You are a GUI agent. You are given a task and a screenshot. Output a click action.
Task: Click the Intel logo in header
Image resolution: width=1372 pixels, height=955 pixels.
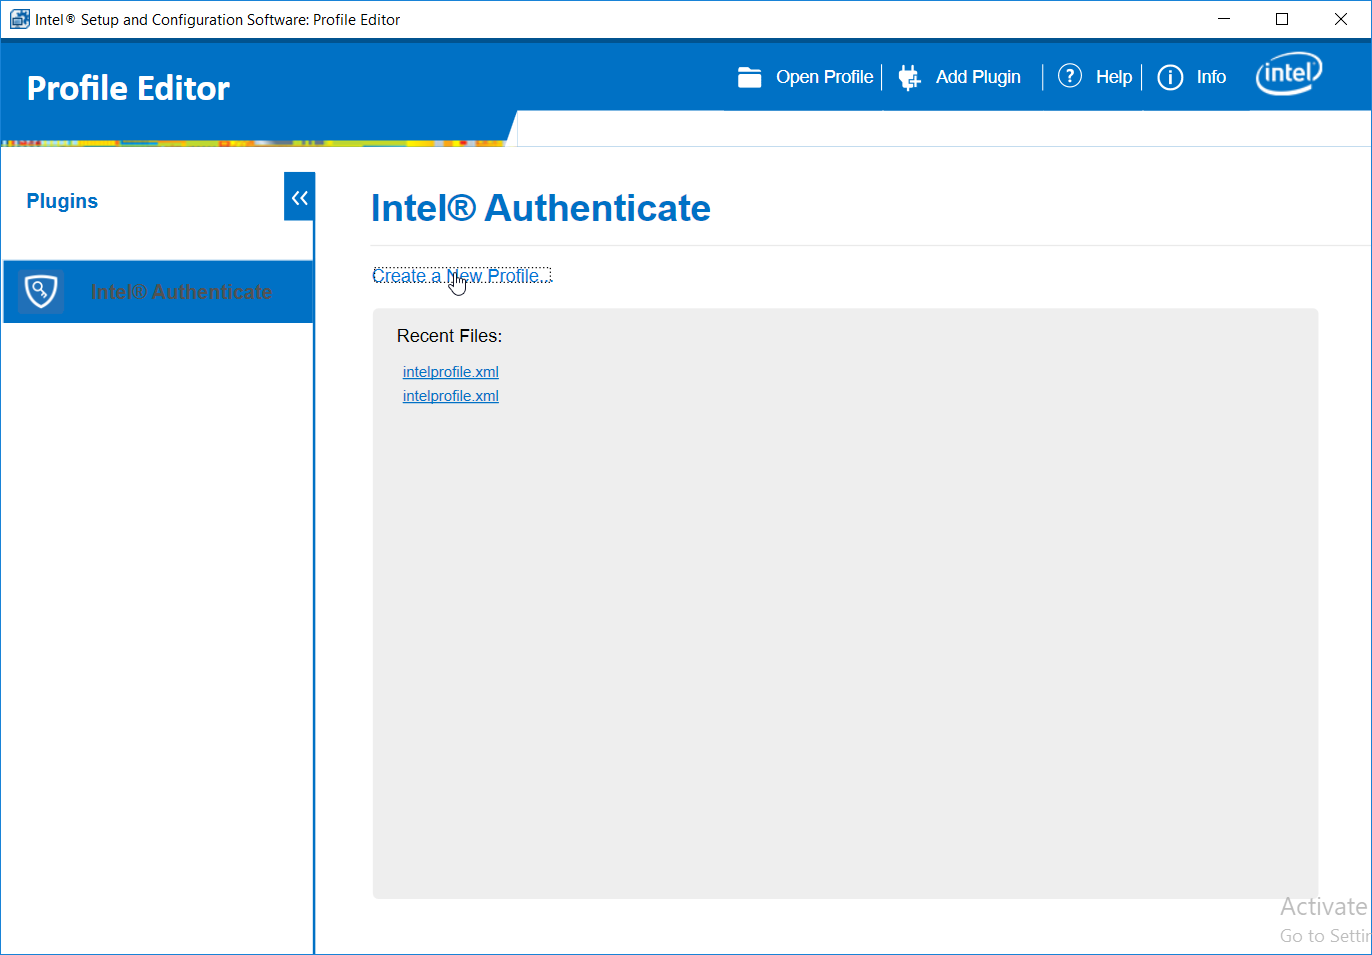click(1289, 74)
